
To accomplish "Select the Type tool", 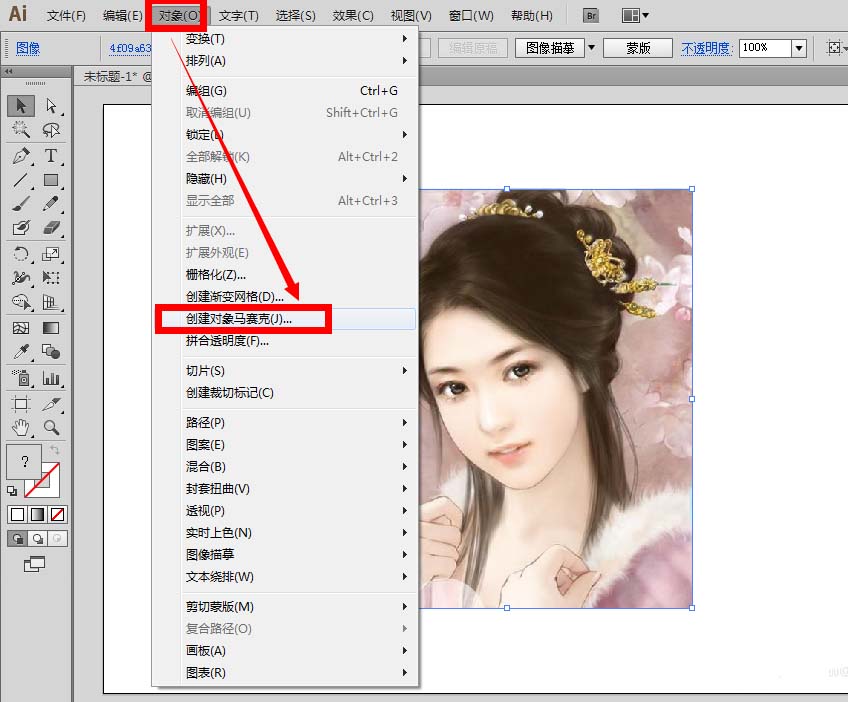I will tap(51, 156).
